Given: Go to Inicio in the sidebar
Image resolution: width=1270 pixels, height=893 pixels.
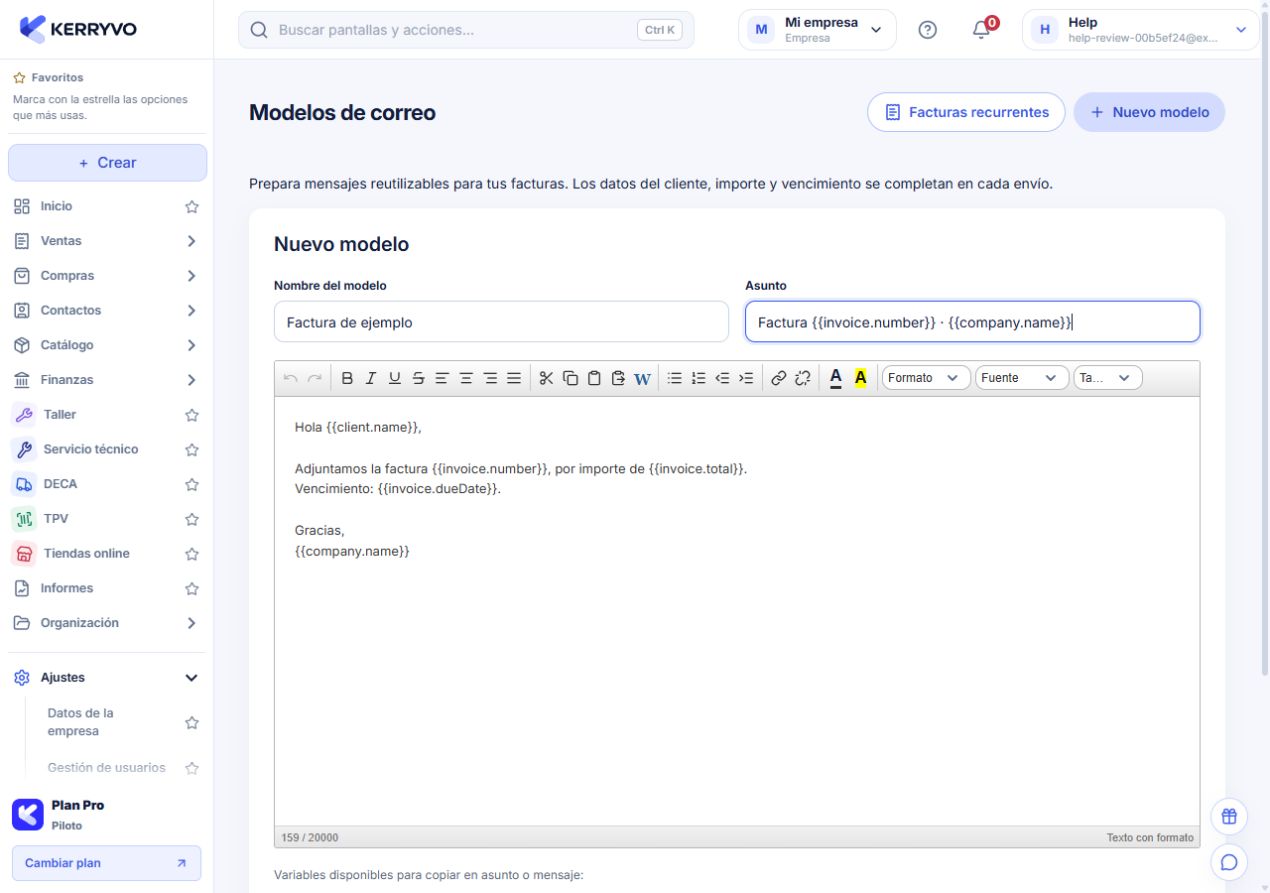Looking at the screenshot, I should (56, 206).
